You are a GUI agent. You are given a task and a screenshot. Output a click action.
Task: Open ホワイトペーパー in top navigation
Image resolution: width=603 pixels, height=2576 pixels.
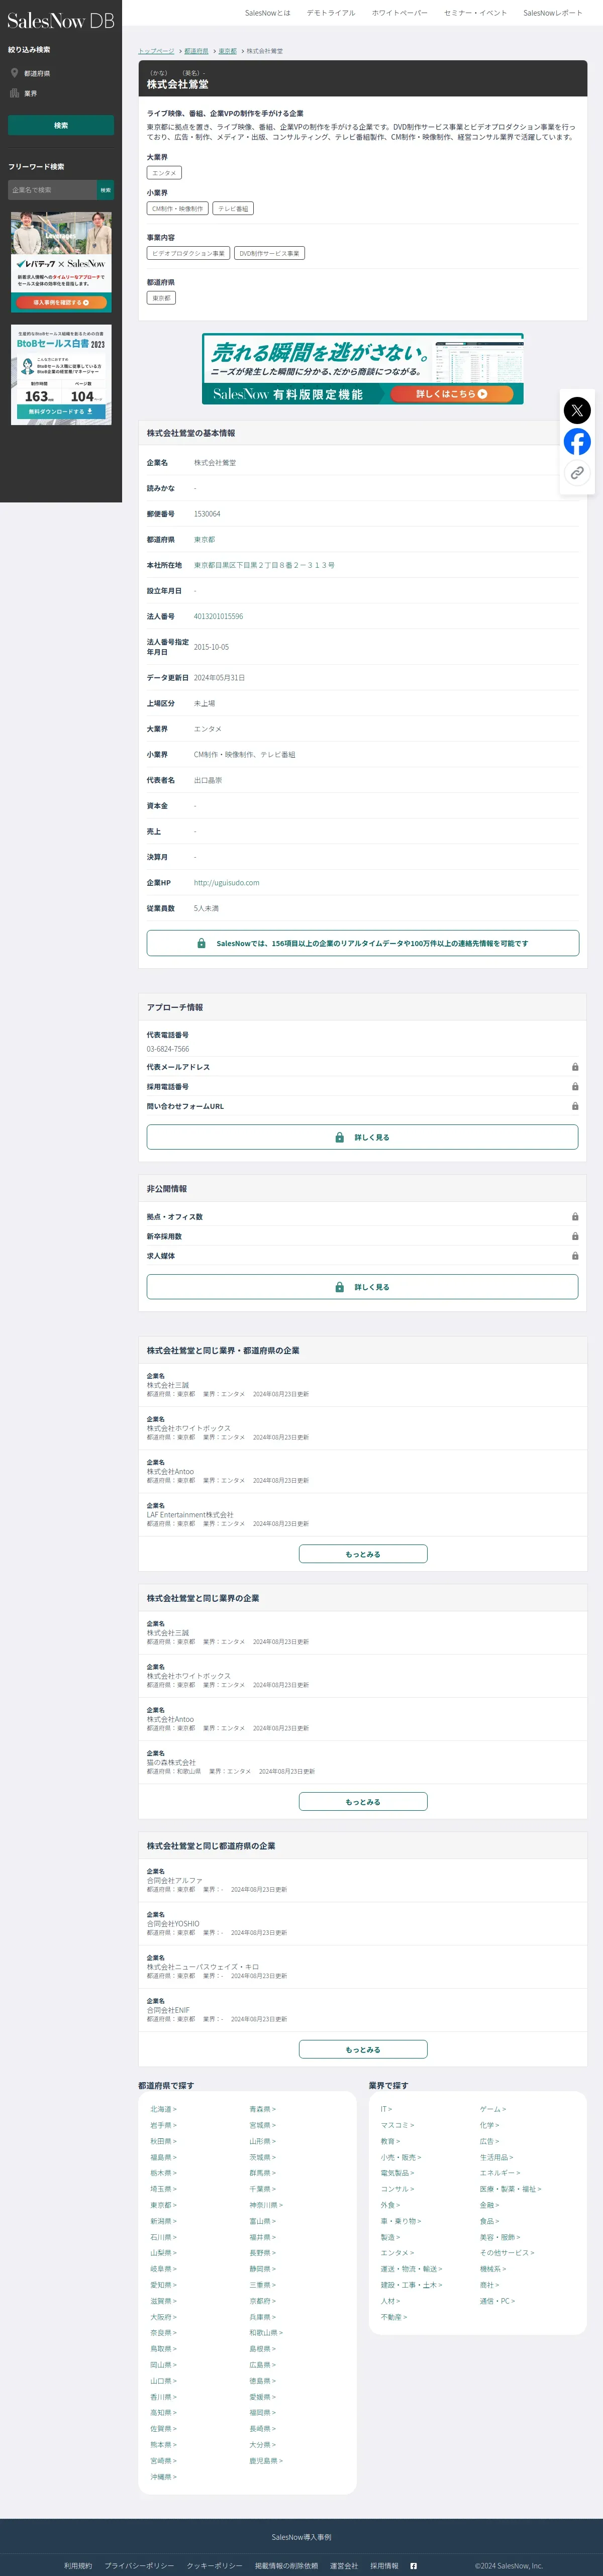(x=400, y=13)
